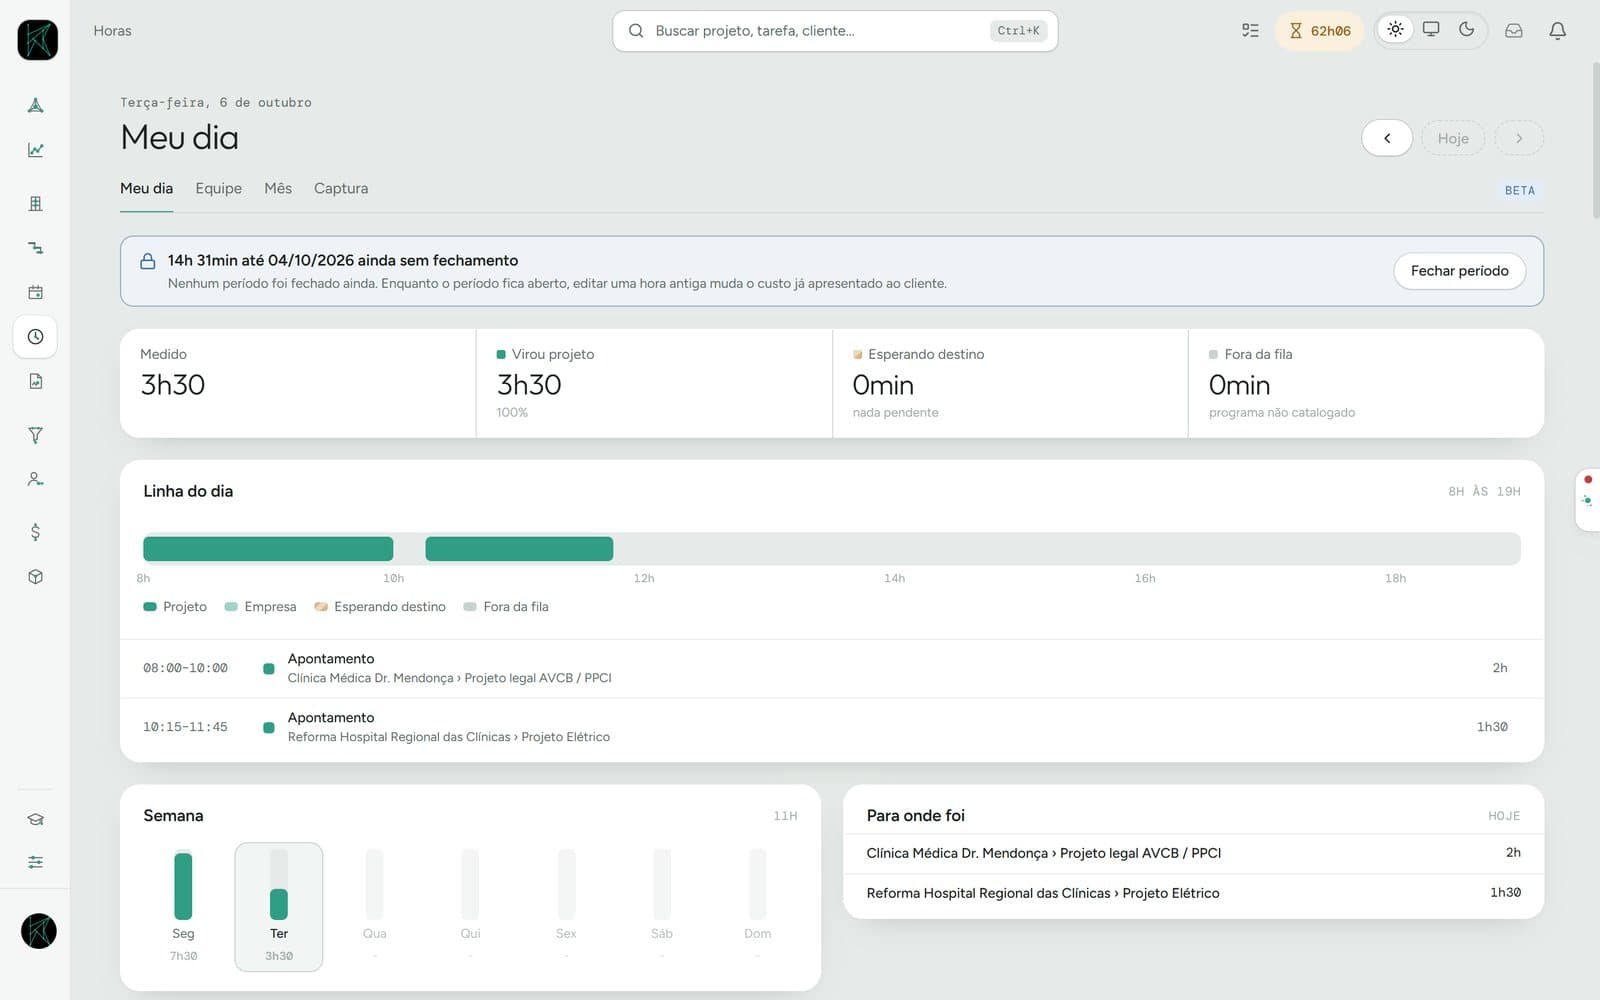
Task: Switch to the Mês tab
Action: pyautogui.click(x=278, y=188)
